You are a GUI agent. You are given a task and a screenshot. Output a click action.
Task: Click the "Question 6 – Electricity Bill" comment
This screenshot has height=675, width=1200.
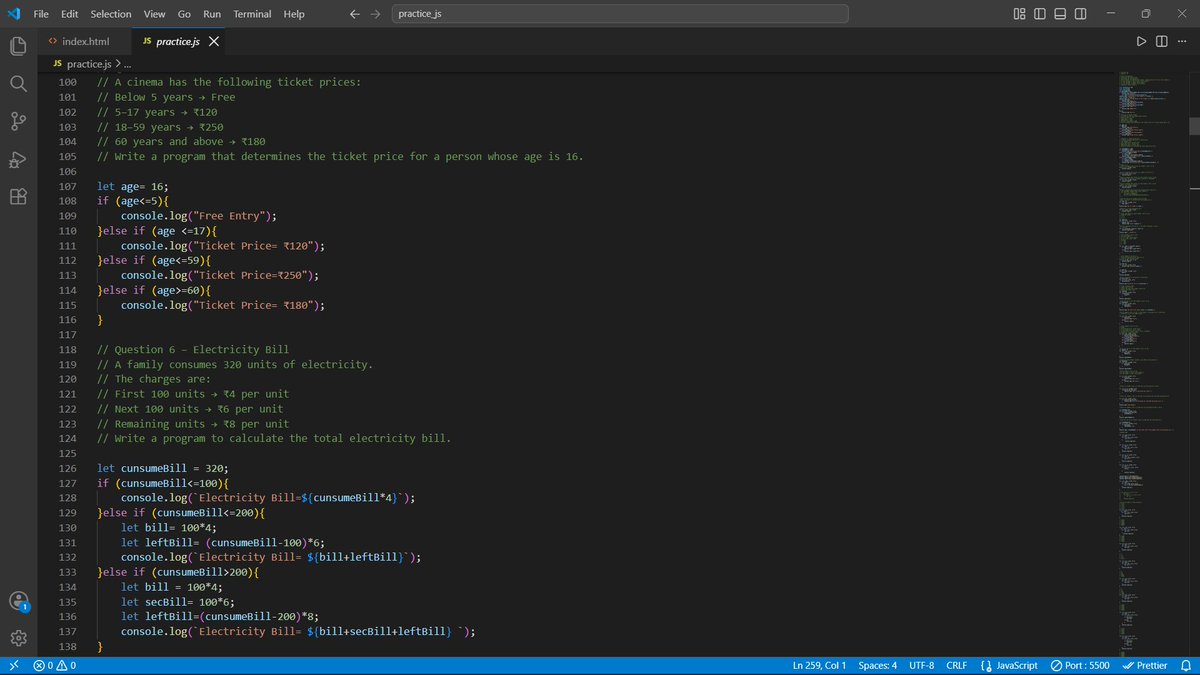pyautogui.click(x=193, y=349)
